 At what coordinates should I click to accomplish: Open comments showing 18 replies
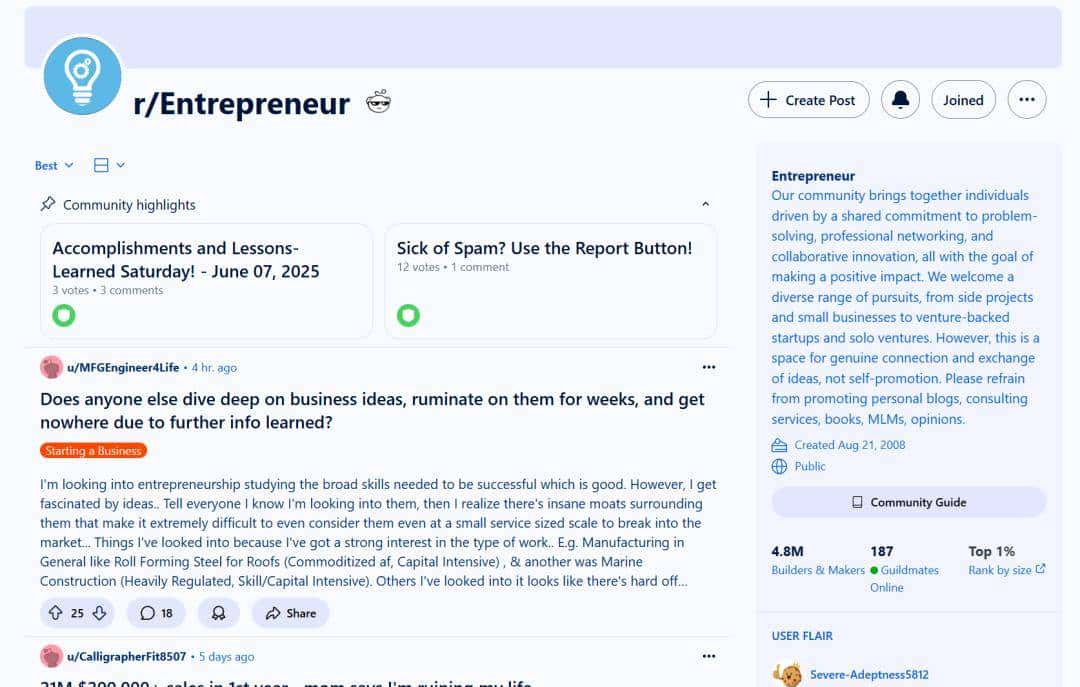point(156,613)
